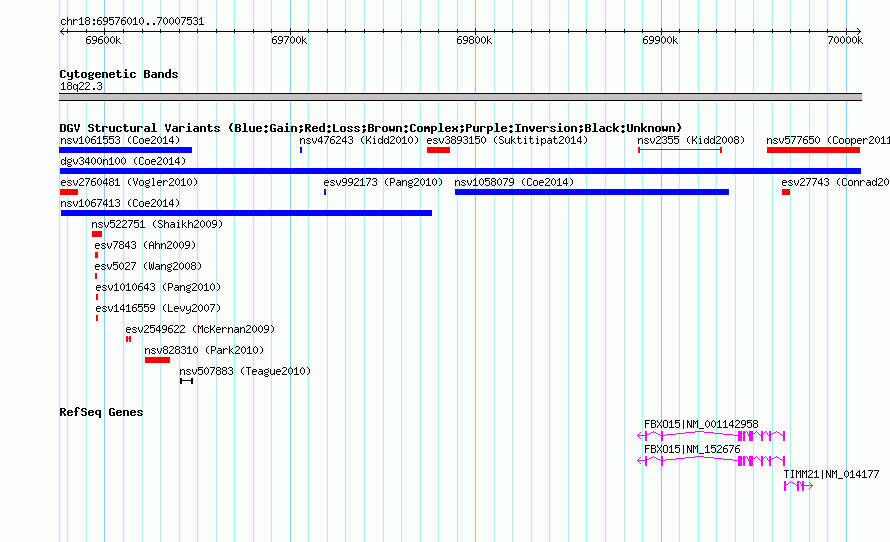This screenshot has height=542, width=890.
Task: Click the nsv577650 (Cooper2011) label
Action: pos(828,140)
